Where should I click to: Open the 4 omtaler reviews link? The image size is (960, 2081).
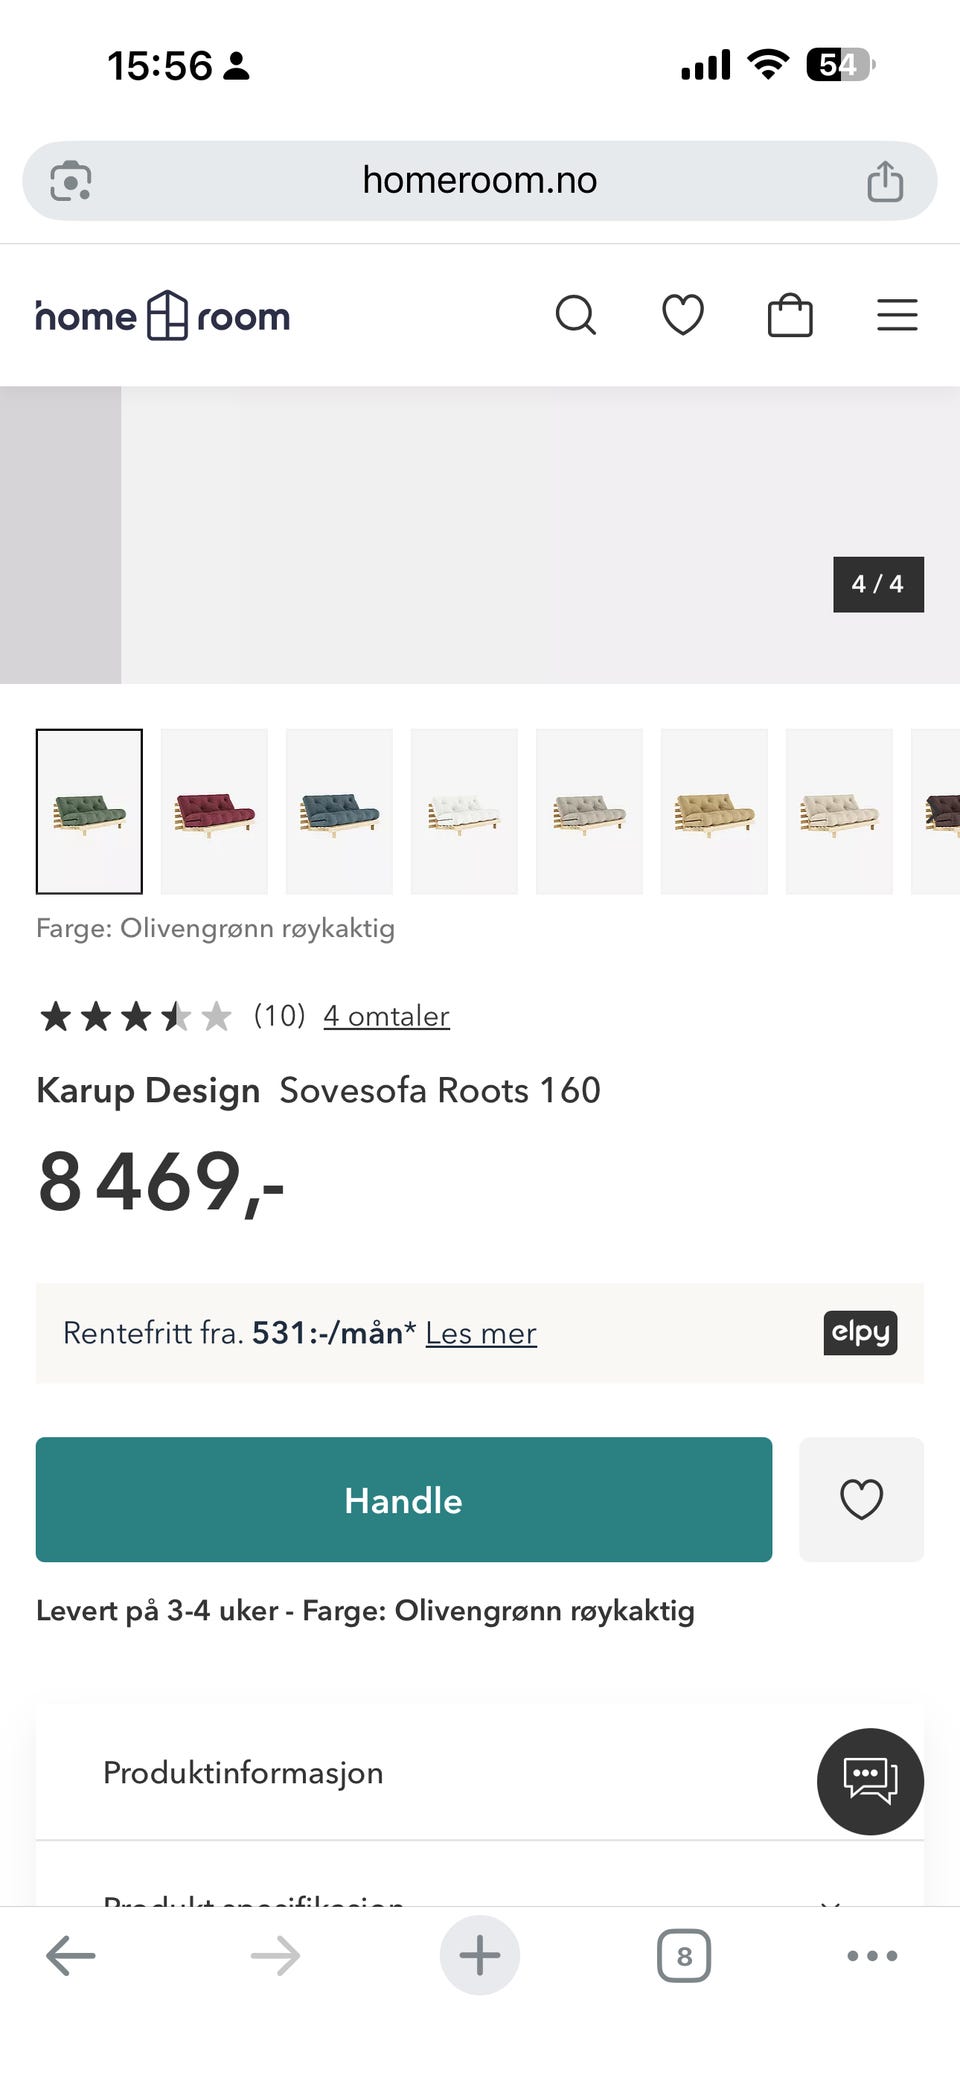click(386, 1016)
